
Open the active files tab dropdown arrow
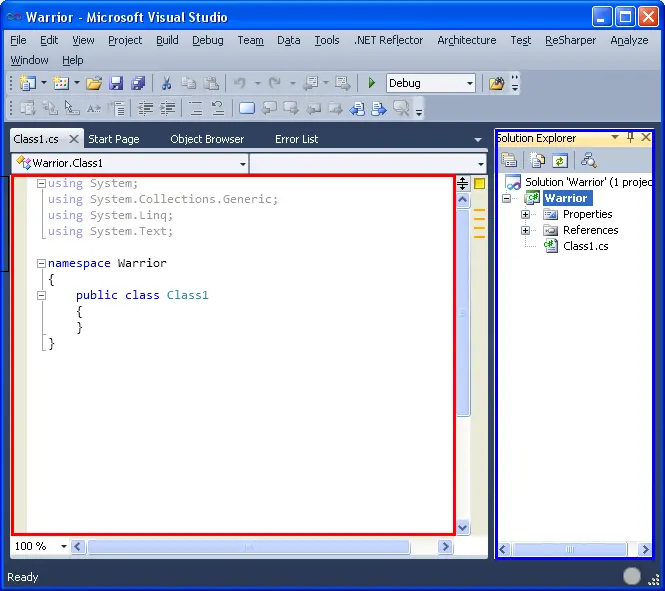[x=478, y=139]
